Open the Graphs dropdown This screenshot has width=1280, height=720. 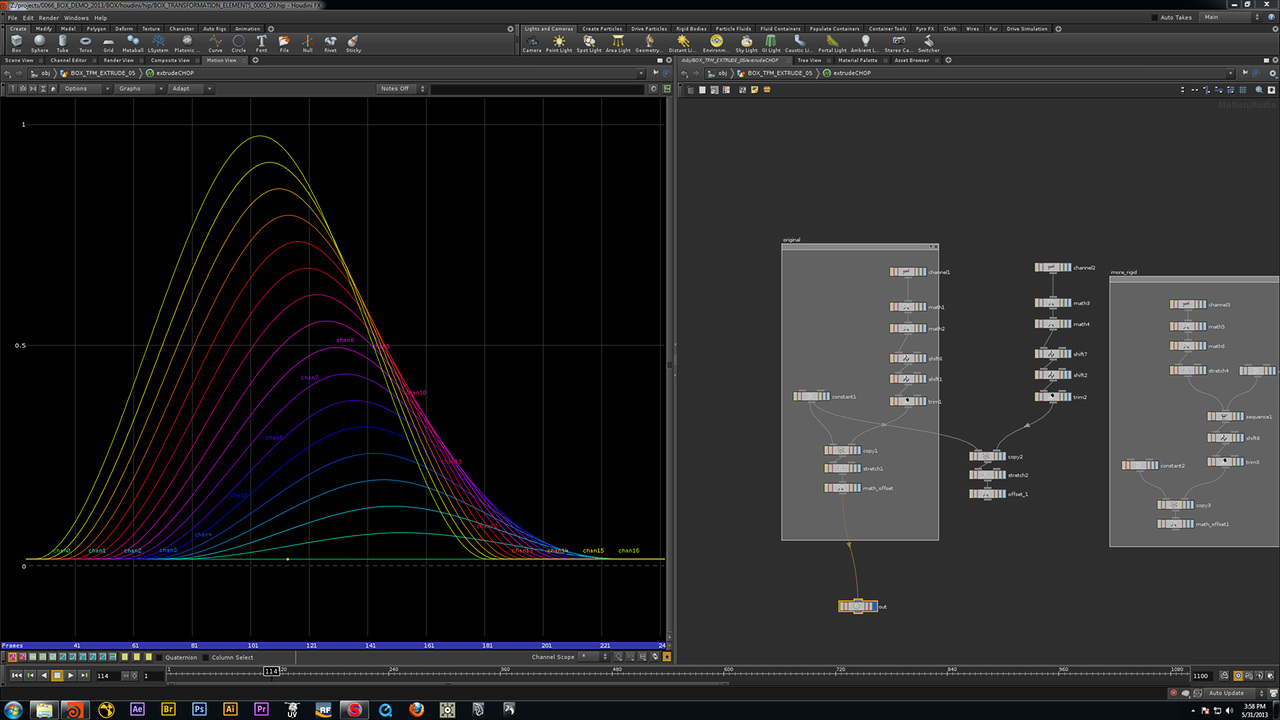139,89
